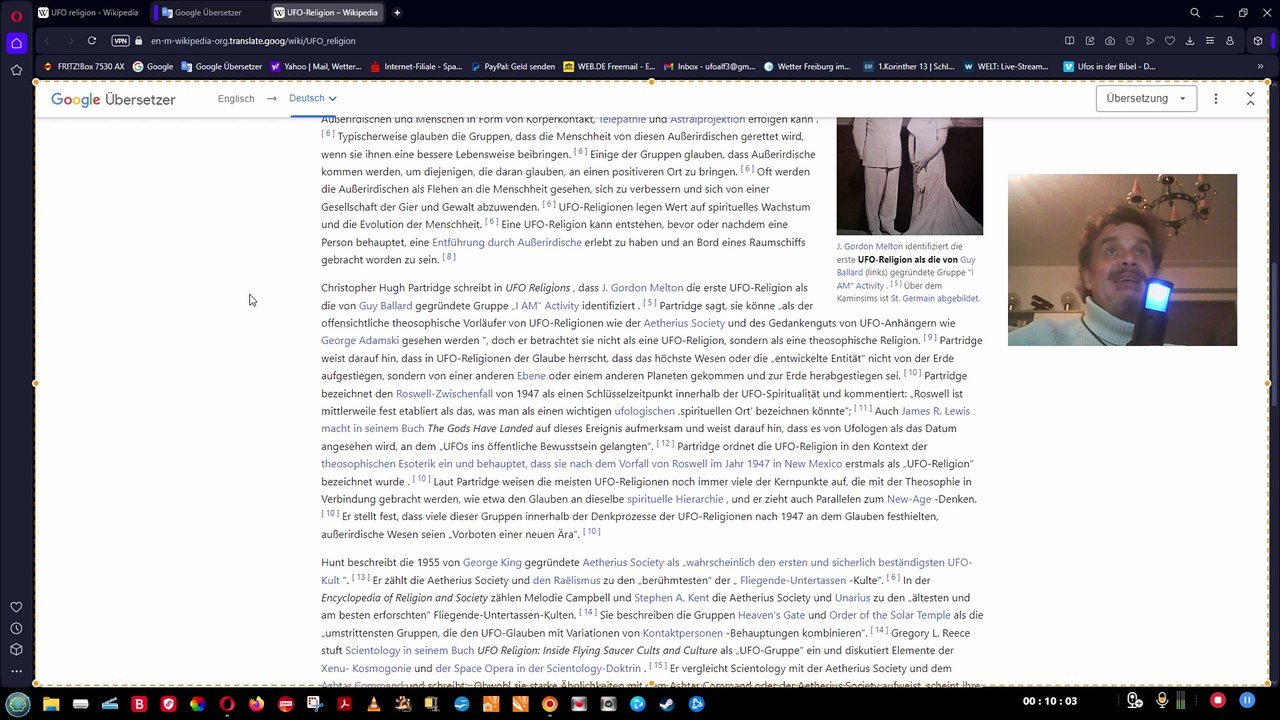Open sidebar heart favorites panel

(16, 607)
